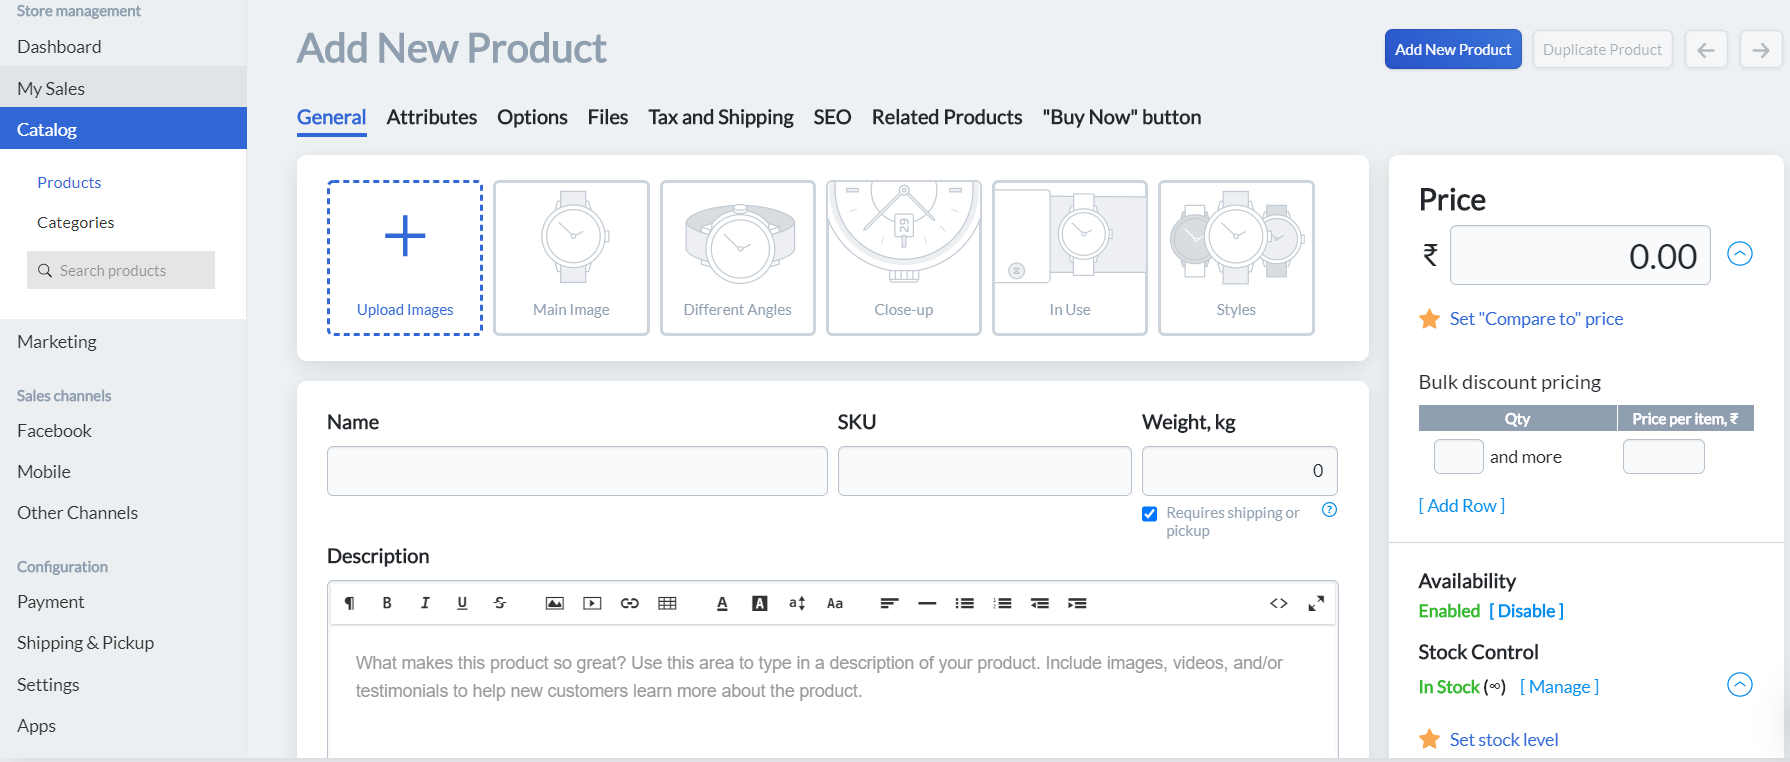
Task: Click the insert link icon
Action: point(629,603)
